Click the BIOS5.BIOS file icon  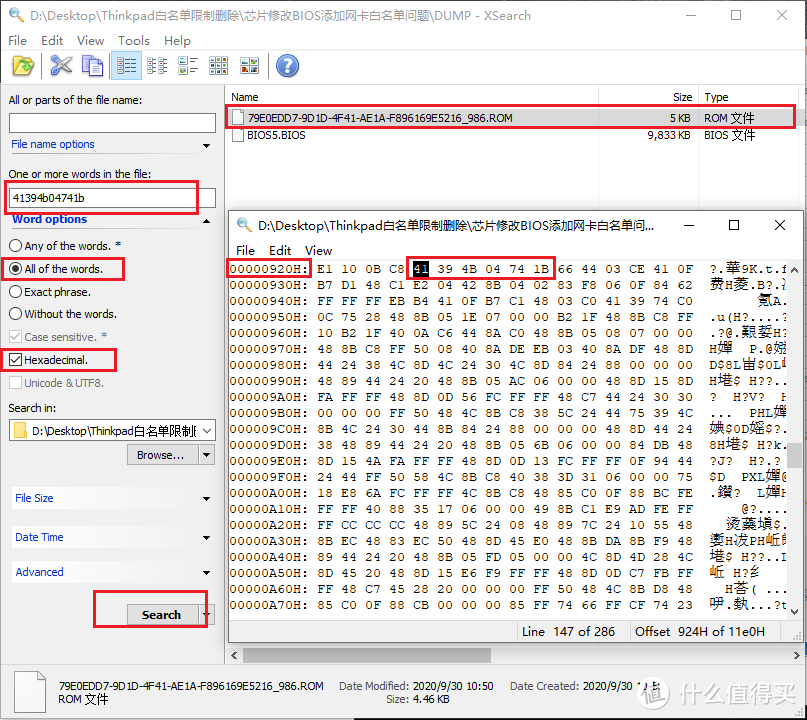pos(238,135)
